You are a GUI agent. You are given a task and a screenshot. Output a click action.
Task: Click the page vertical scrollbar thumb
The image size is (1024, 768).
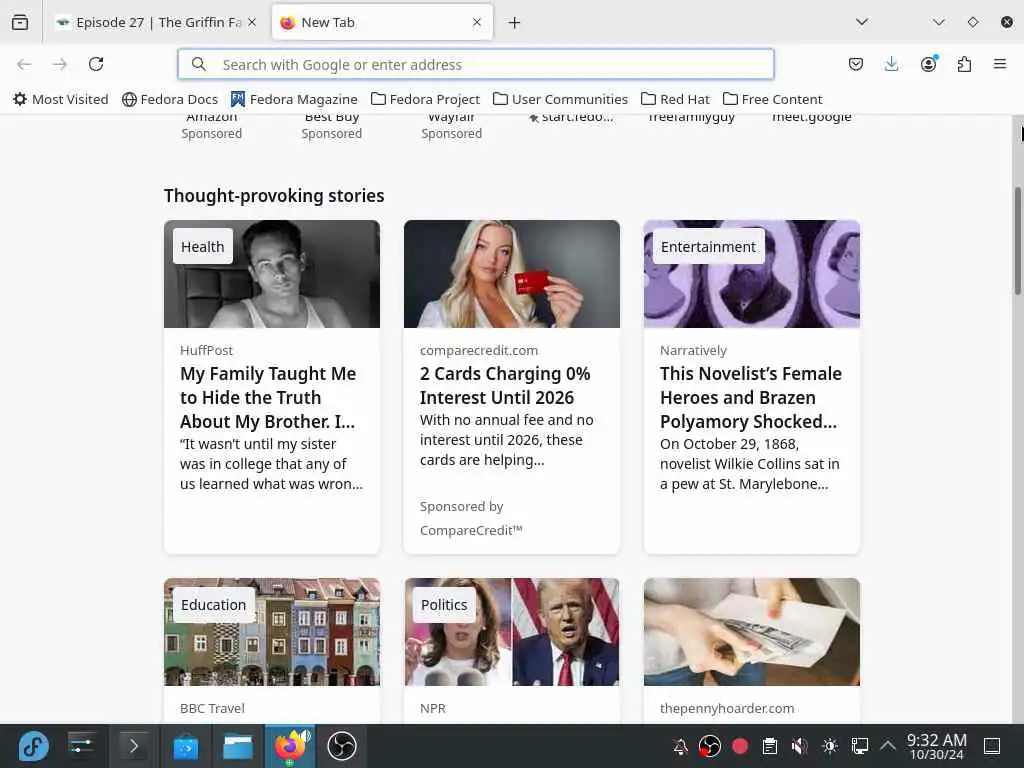point(1017,242)
